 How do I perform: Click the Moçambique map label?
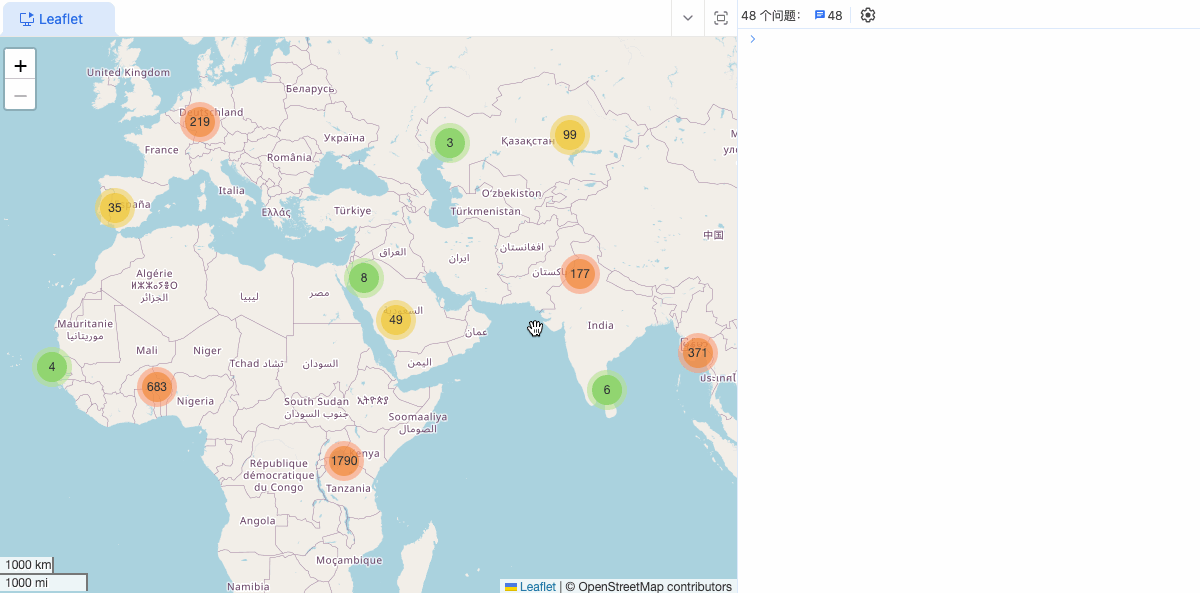[x=350, y=560]
